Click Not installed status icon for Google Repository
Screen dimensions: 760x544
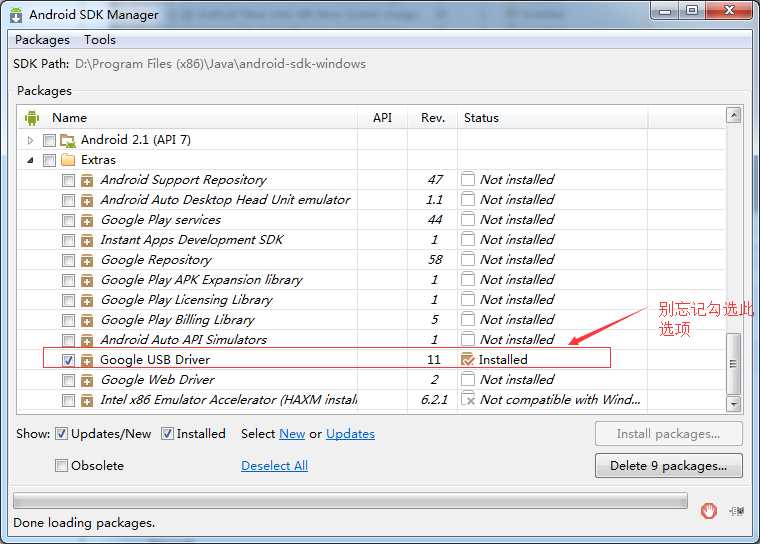click(x=468, y=259)
